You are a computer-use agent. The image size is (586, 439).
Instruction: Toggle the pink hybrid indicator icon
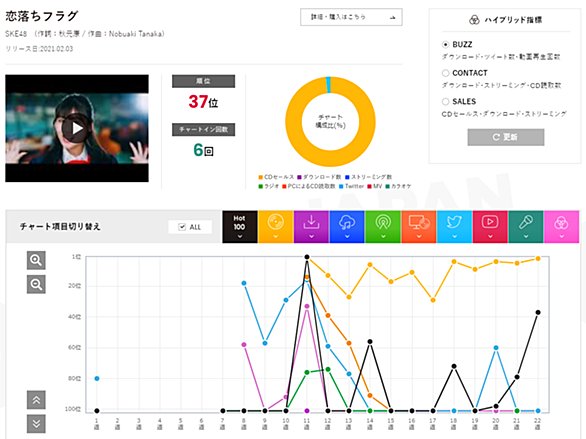[x=561, y=227]
